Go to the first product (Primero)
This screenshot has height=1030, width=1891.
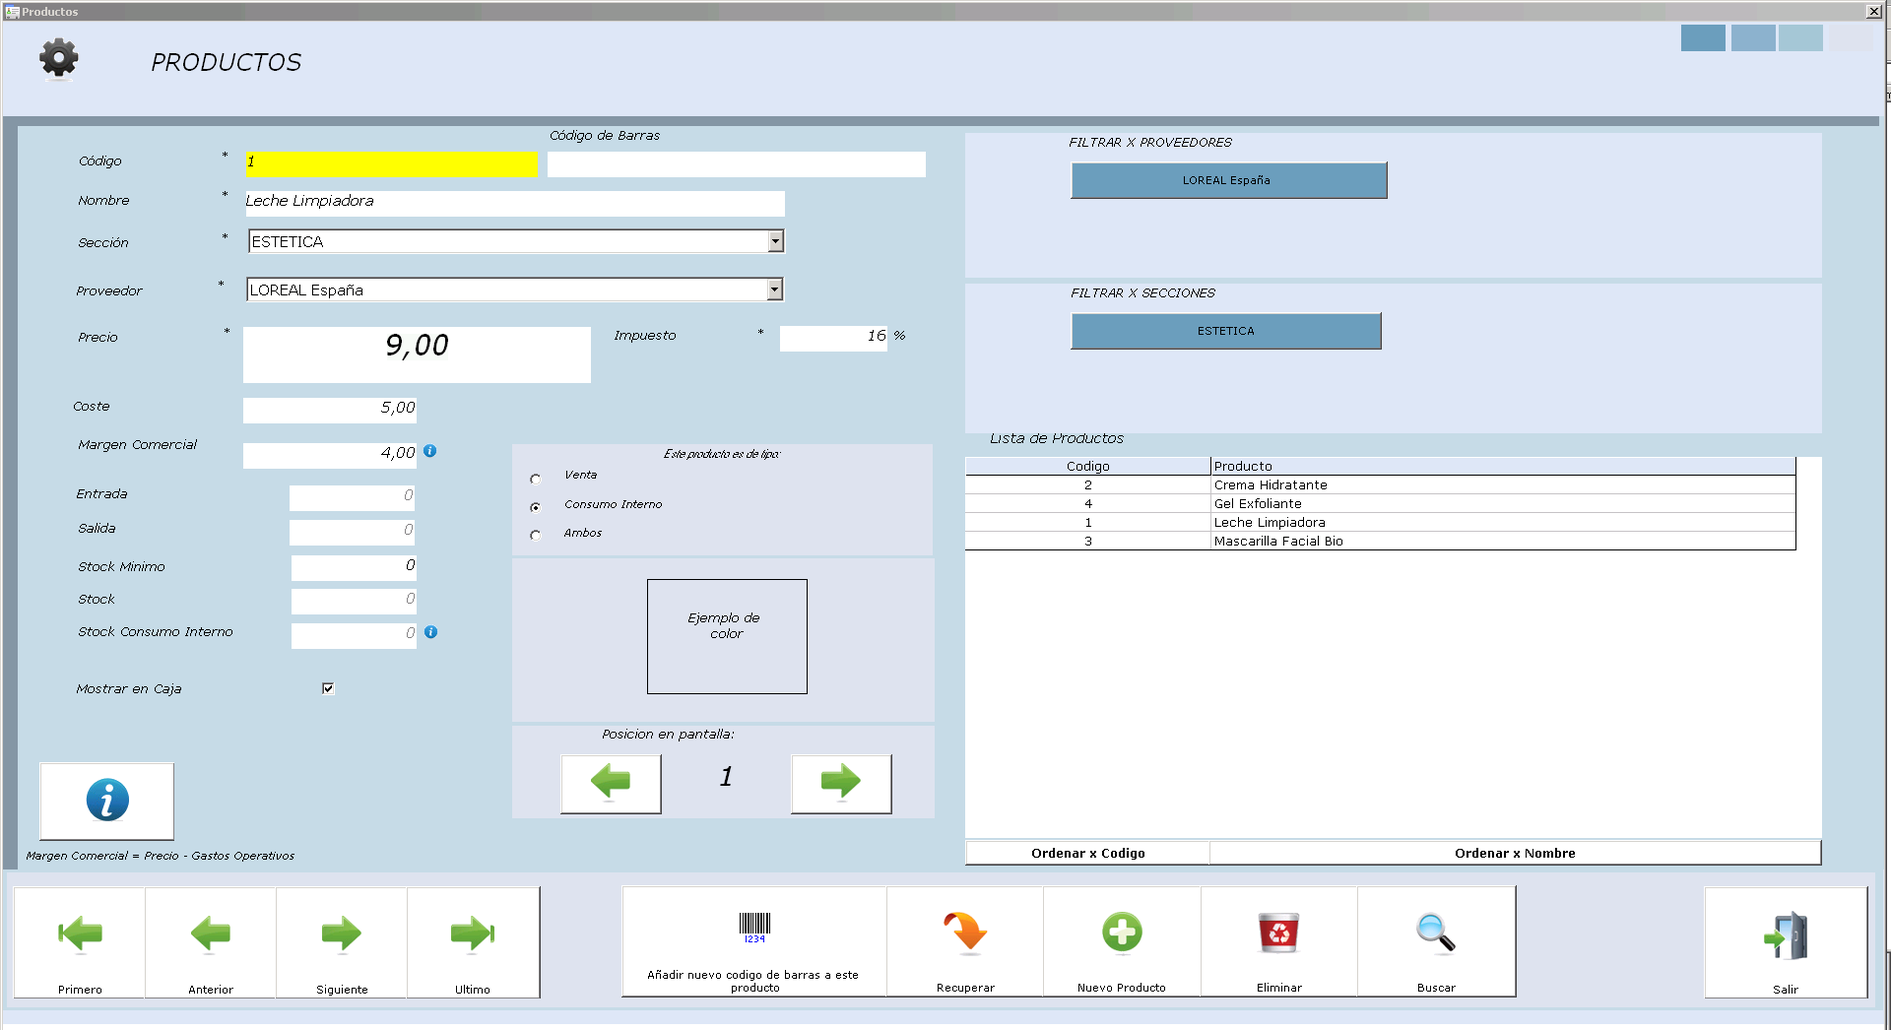point(80,941)
